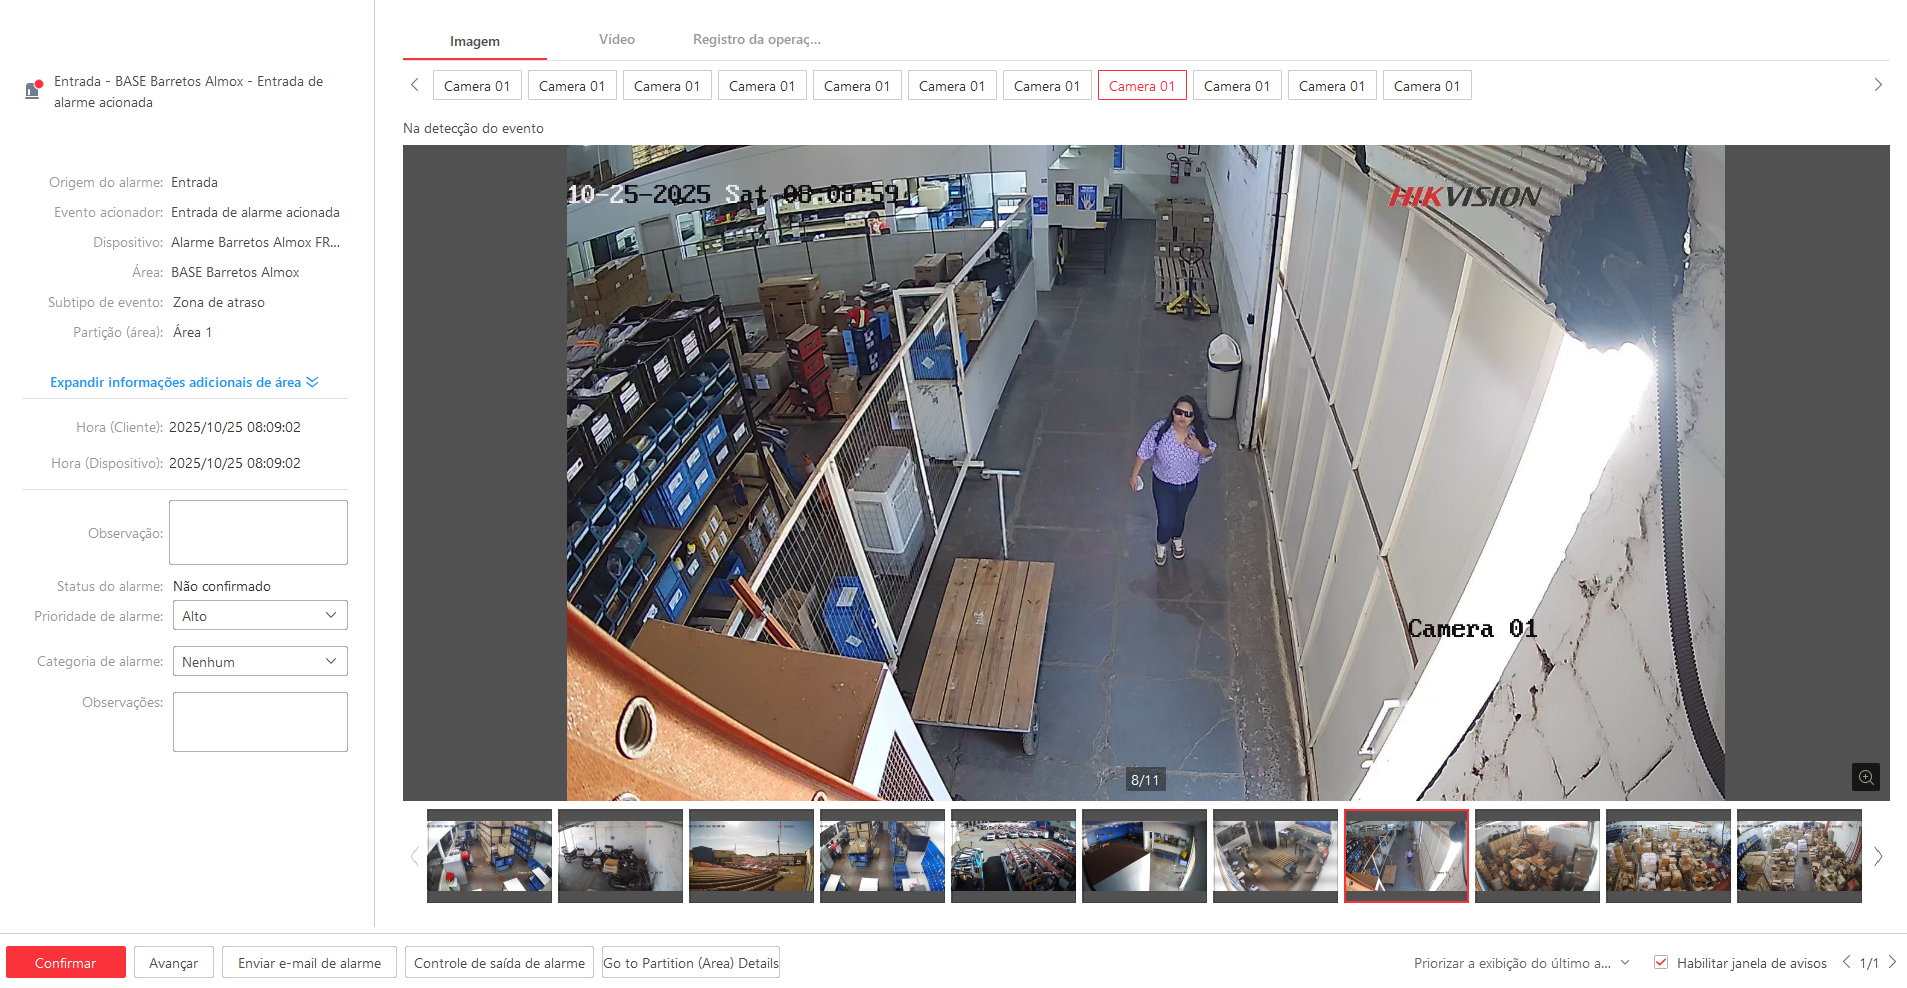Expand additional area information link
This screenshot has width=1907, height=988.
184,382
